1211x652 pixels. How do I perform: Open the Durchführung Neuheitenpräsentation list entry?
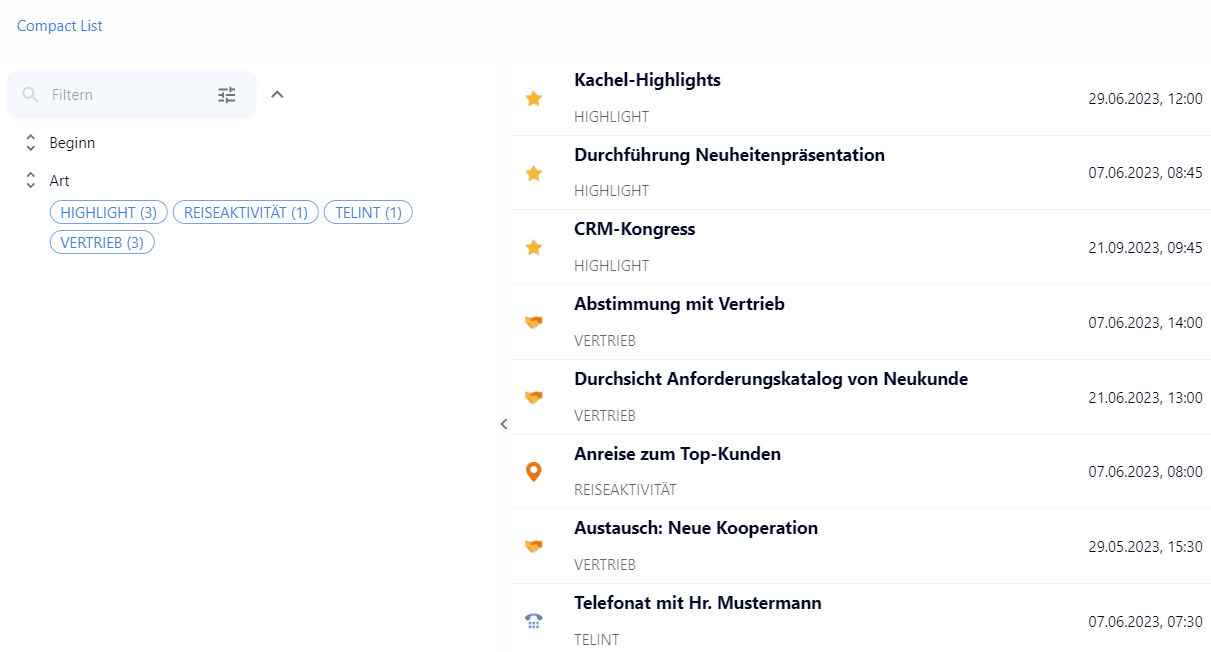pyautogui.click(x=729, y=156)
